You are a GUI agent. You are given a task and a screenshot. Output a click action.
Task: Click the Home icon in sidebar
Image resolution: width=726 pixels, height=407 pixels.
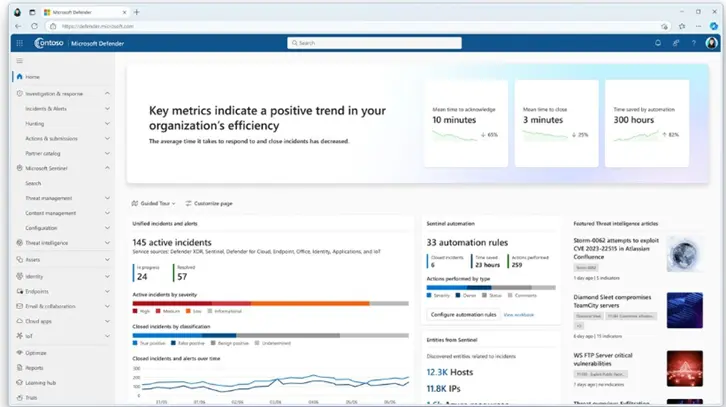tap(19, 76)
